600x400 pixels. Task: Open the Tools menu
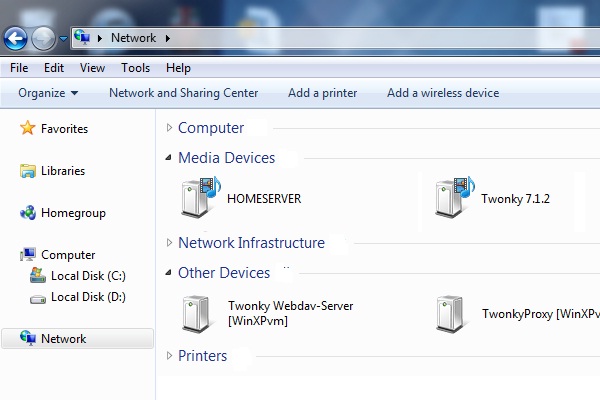pyautogui.click(x=136, y=68)
